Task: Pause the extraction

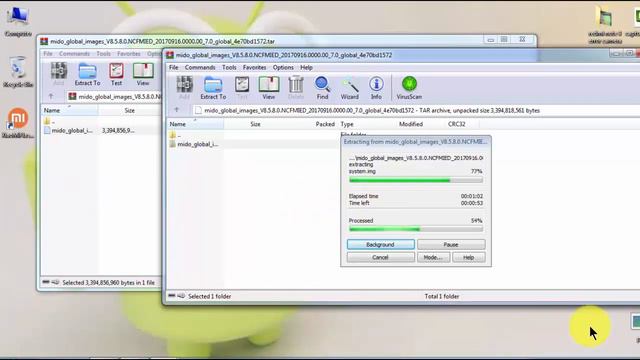Action: click(x=451, y=244)
